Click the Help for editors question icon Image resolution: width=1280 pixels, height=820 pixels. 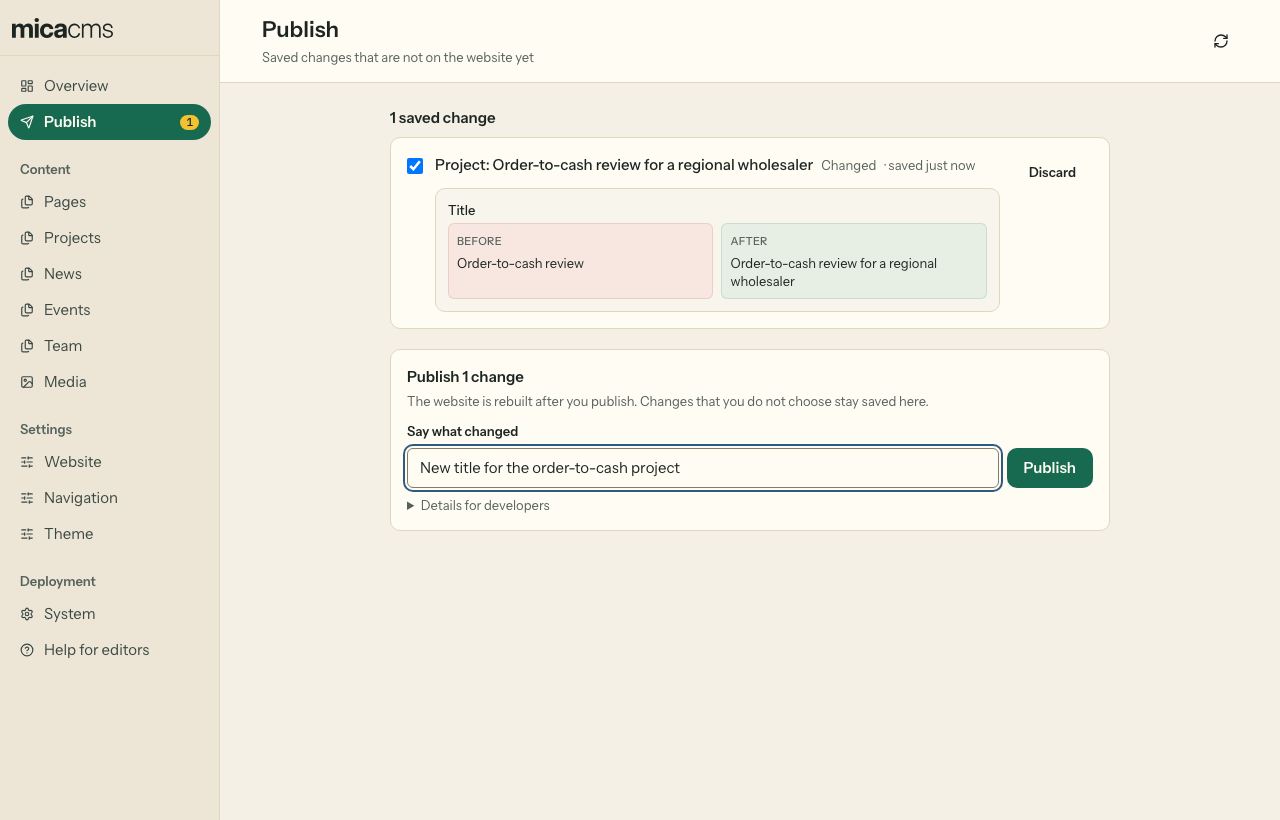[27, 650]
